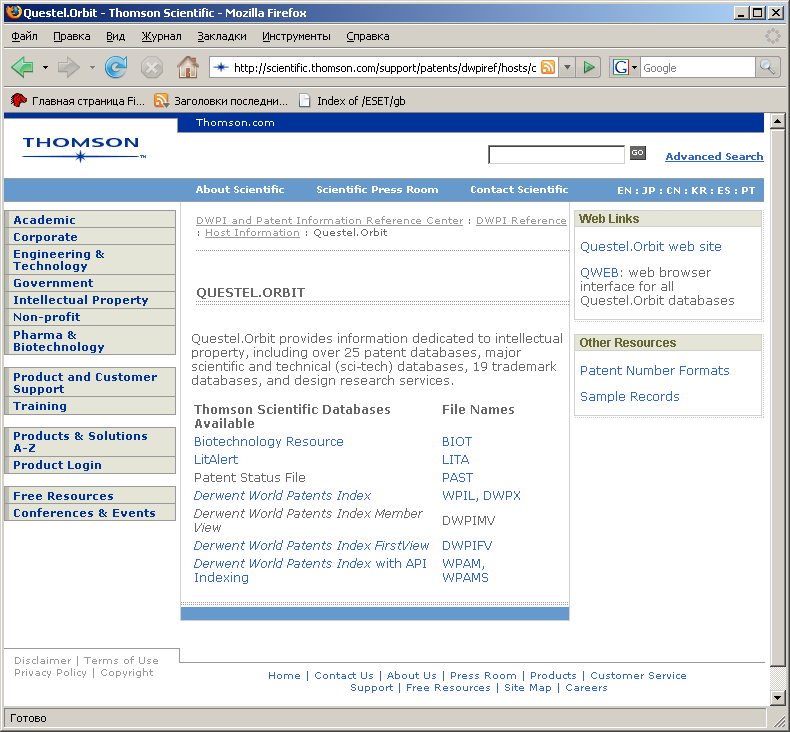Screen dimensions: 790x732
Task: Click the site favicon in address bar
Action: pyautogui.click(x=221, y=68)
